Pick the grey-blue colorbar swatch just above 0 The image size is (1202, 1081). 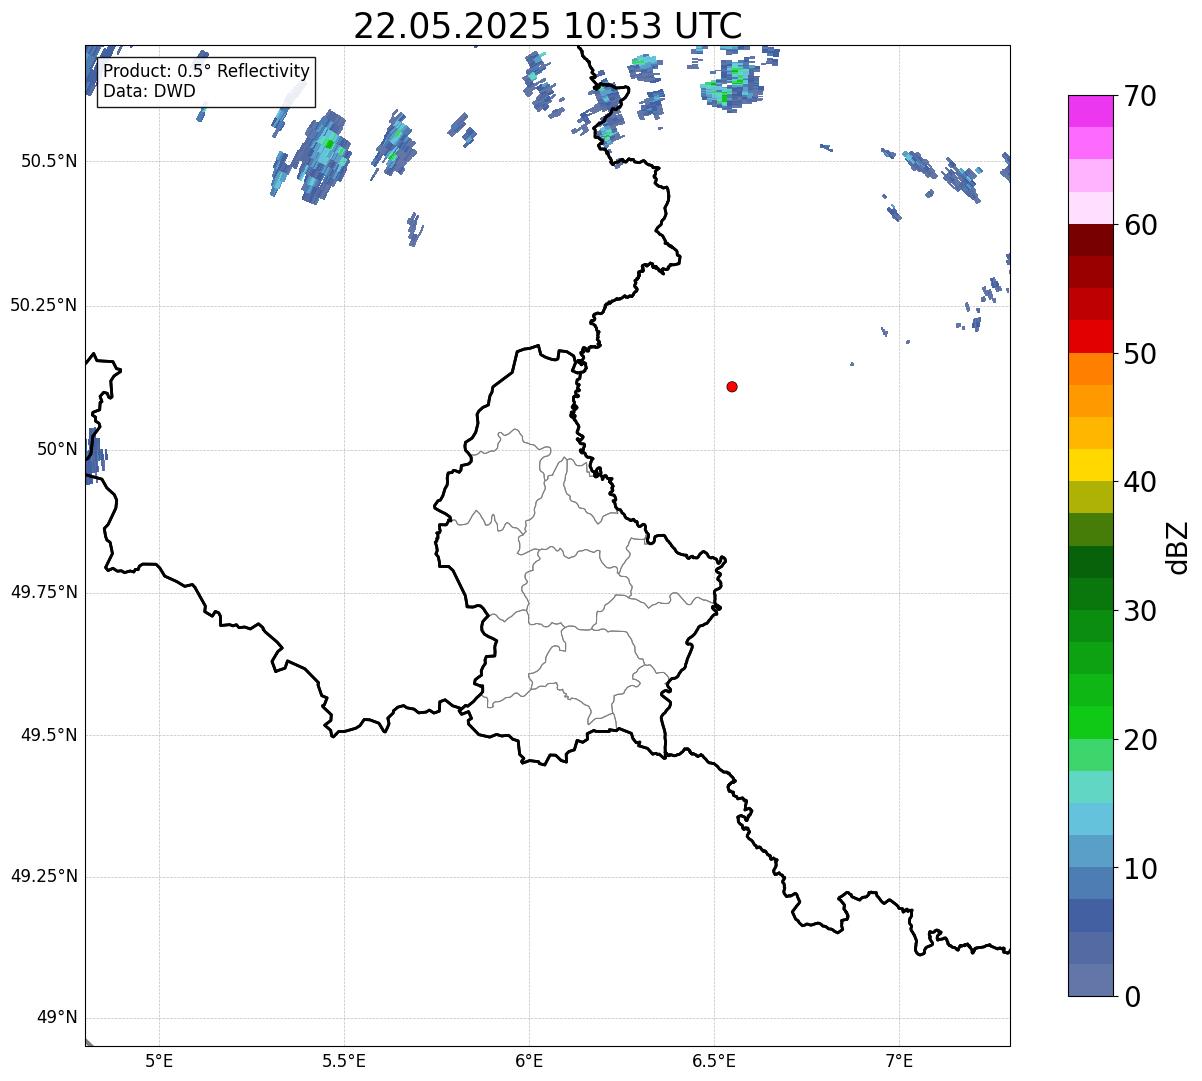point(1090,980)
